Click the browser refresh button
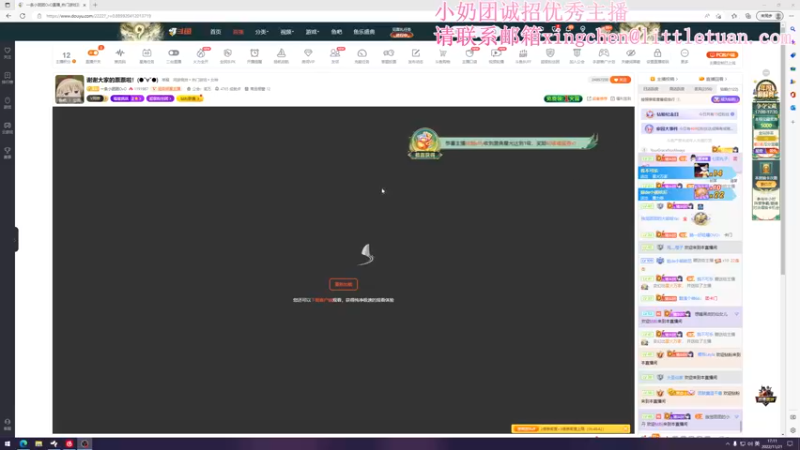 tap(22, 16)
